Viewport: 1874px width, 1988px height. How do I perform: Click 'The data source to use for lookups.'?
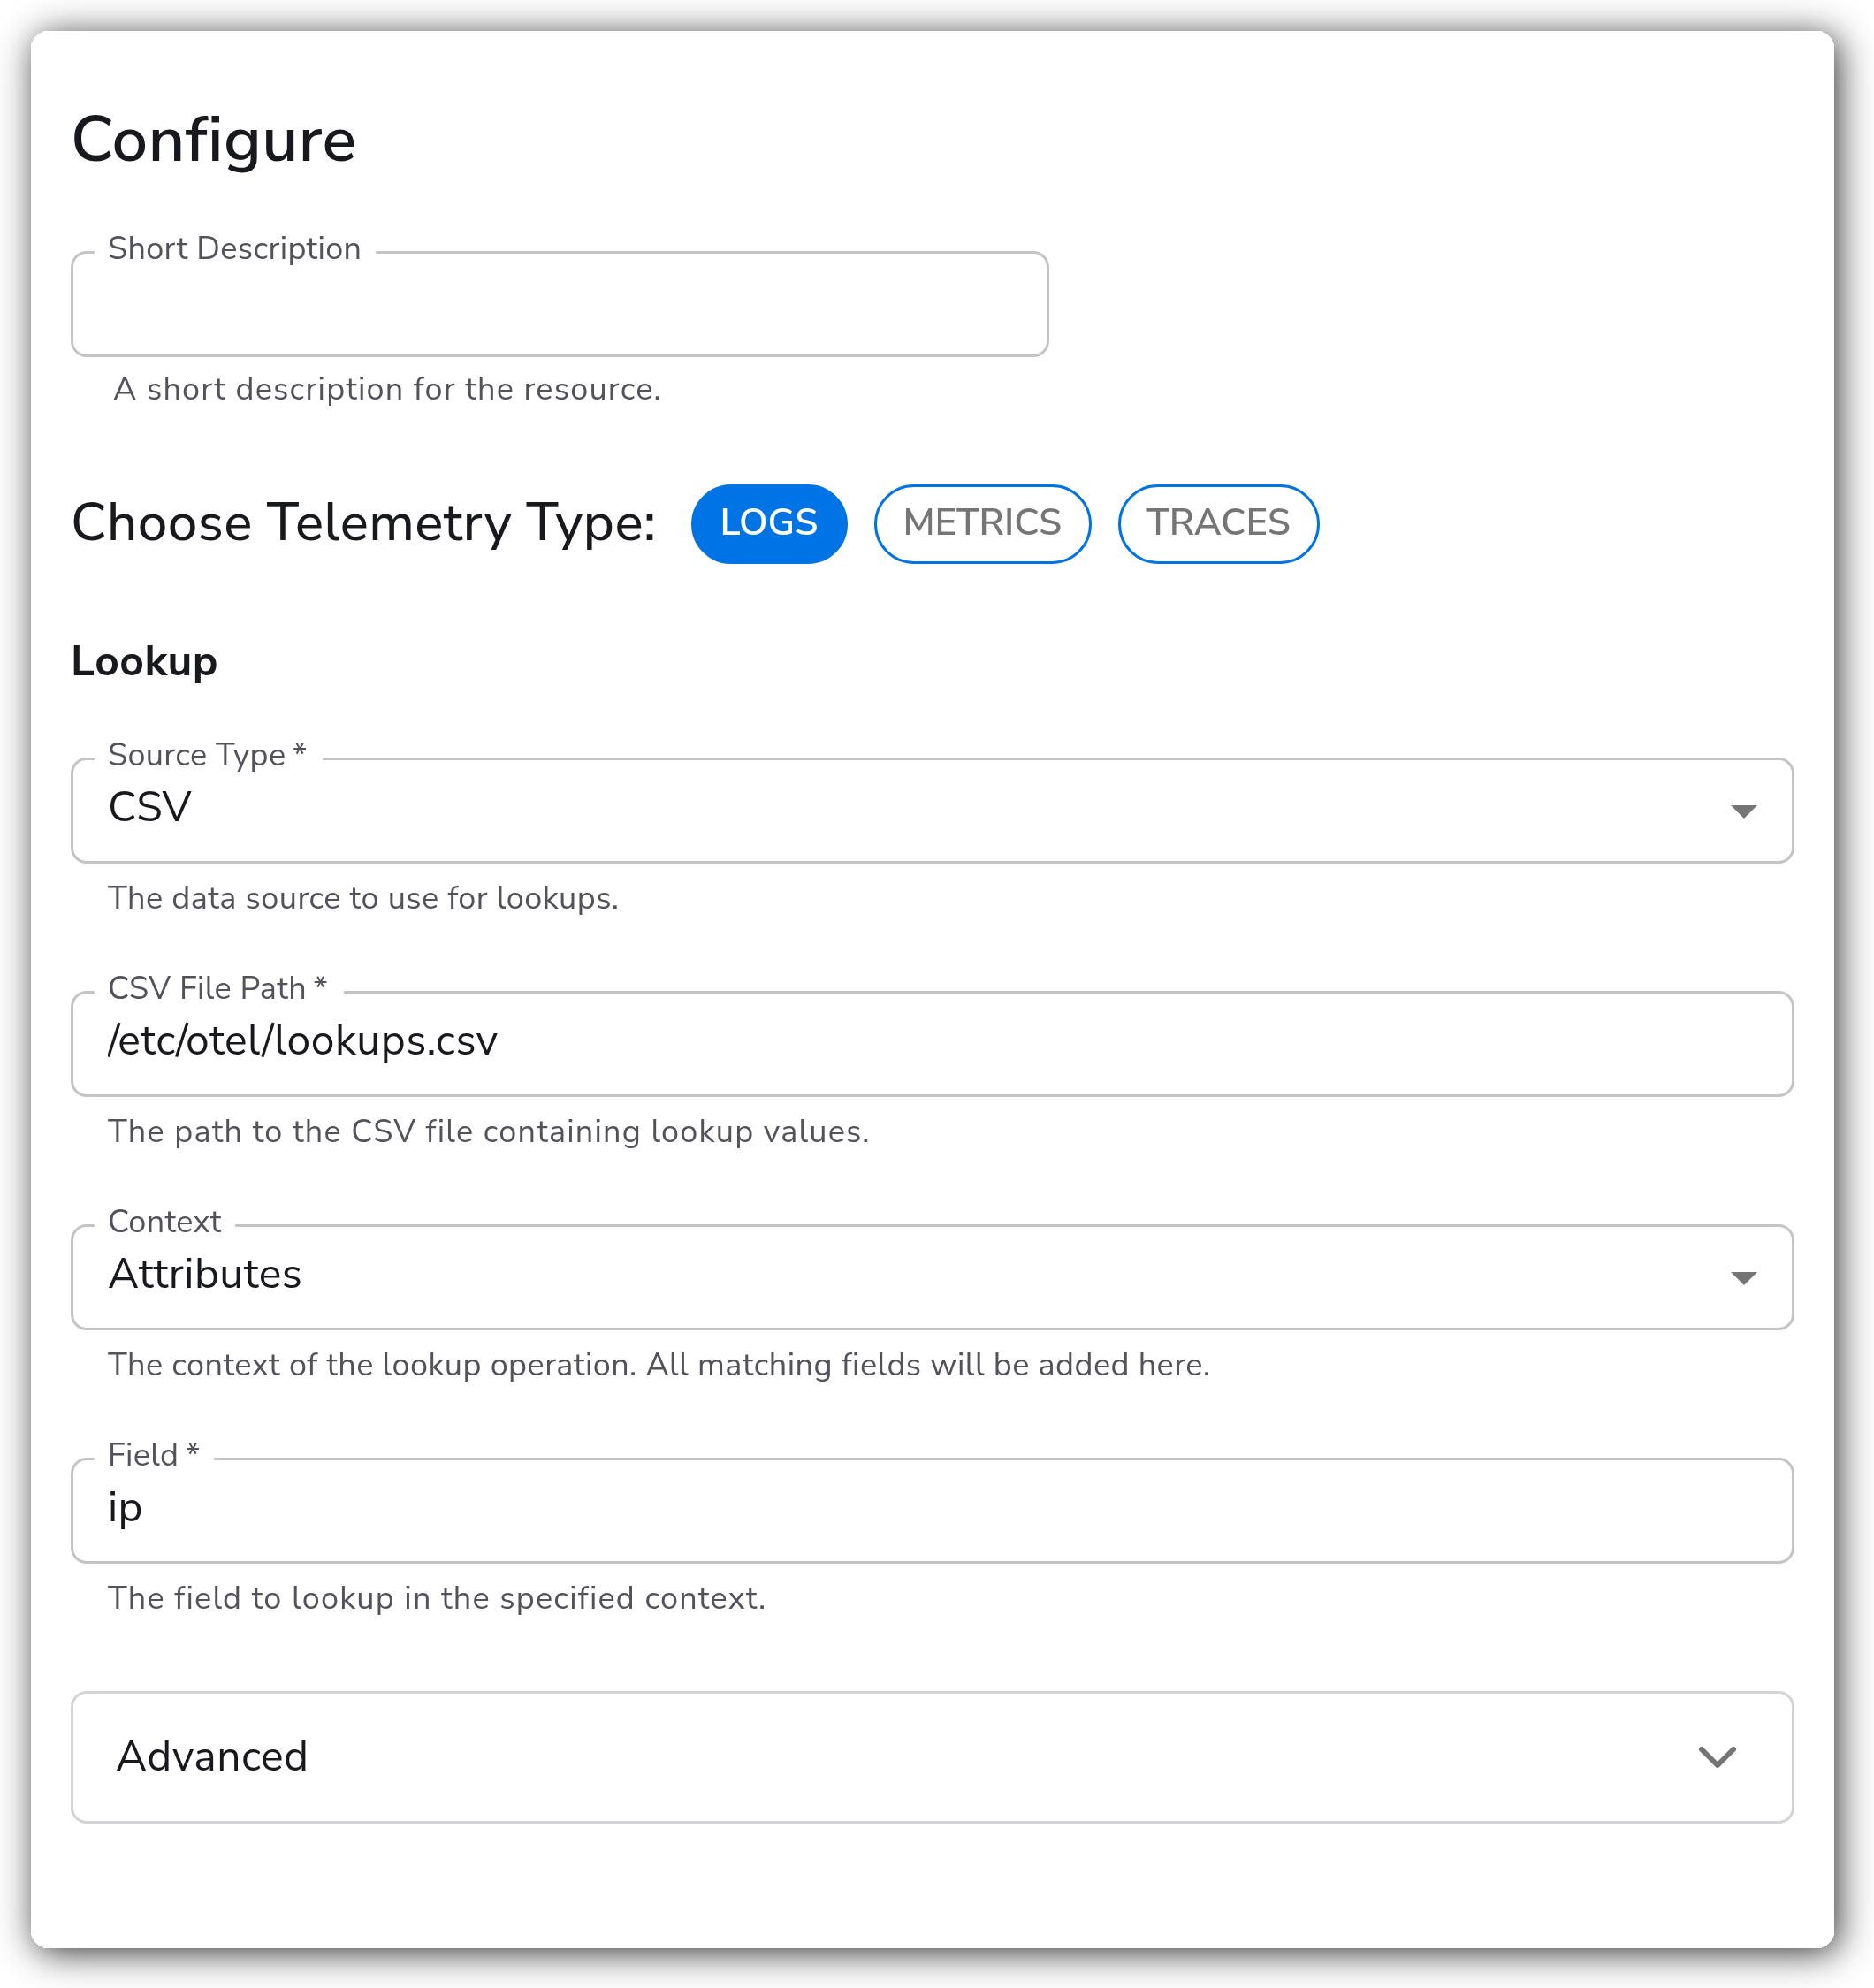pos(363,898)
